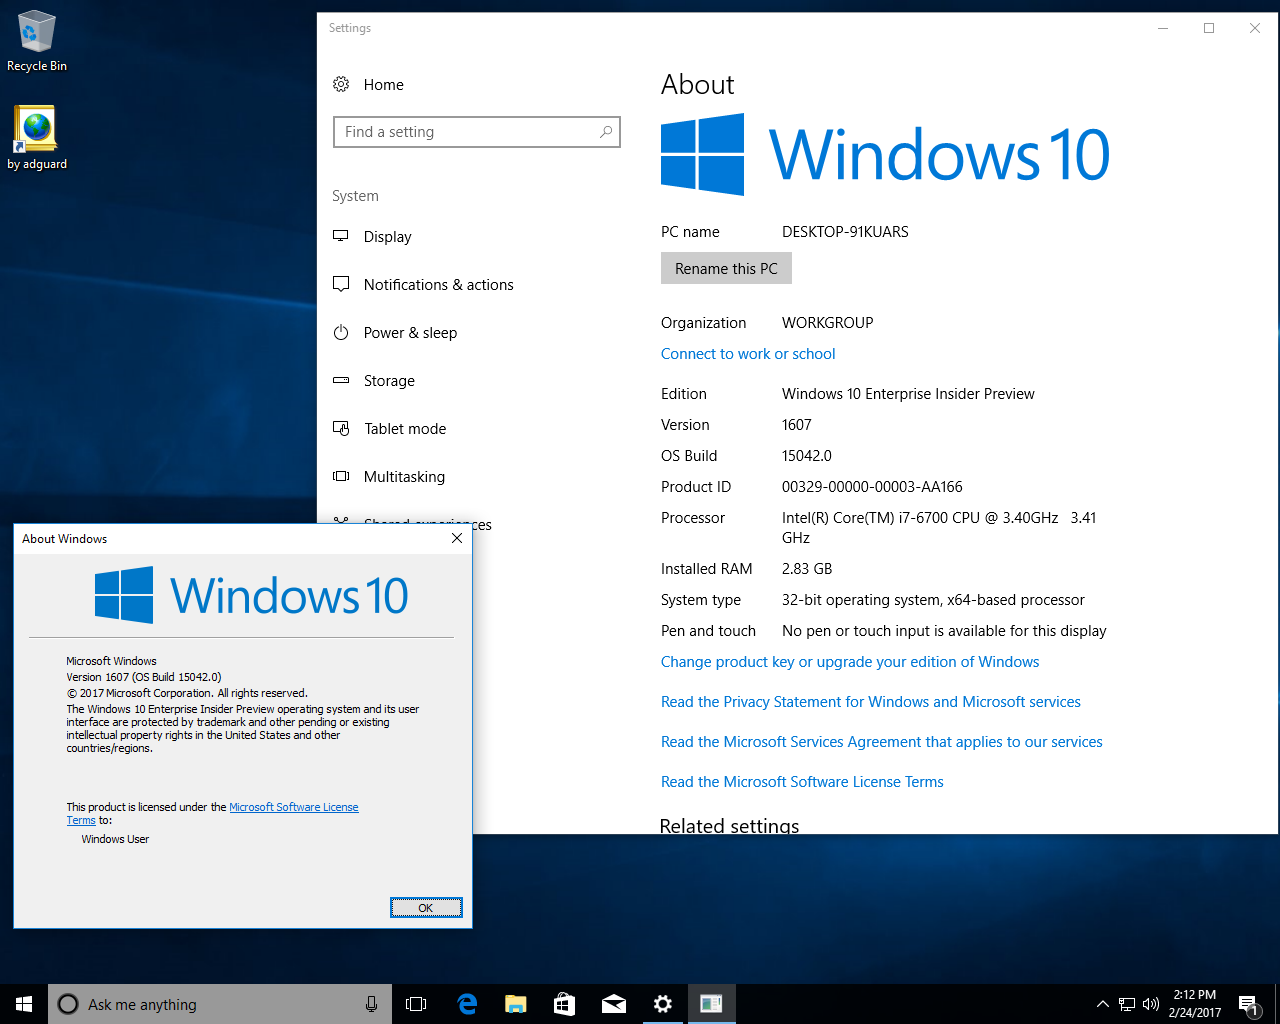Open Power & sleep settings
This screenshot has width=1280, height=1024.
[x=411, y=332]
